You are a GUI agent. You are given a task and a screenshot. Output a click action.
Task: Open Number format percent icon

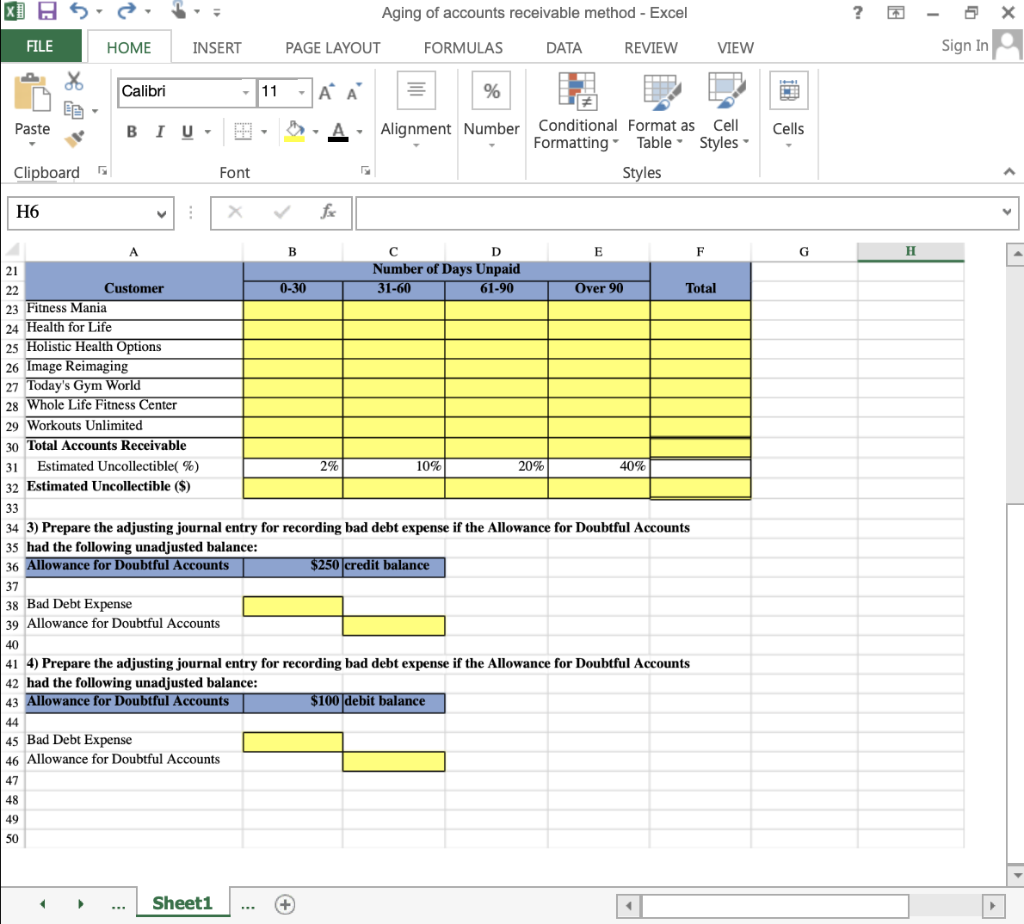491,90
